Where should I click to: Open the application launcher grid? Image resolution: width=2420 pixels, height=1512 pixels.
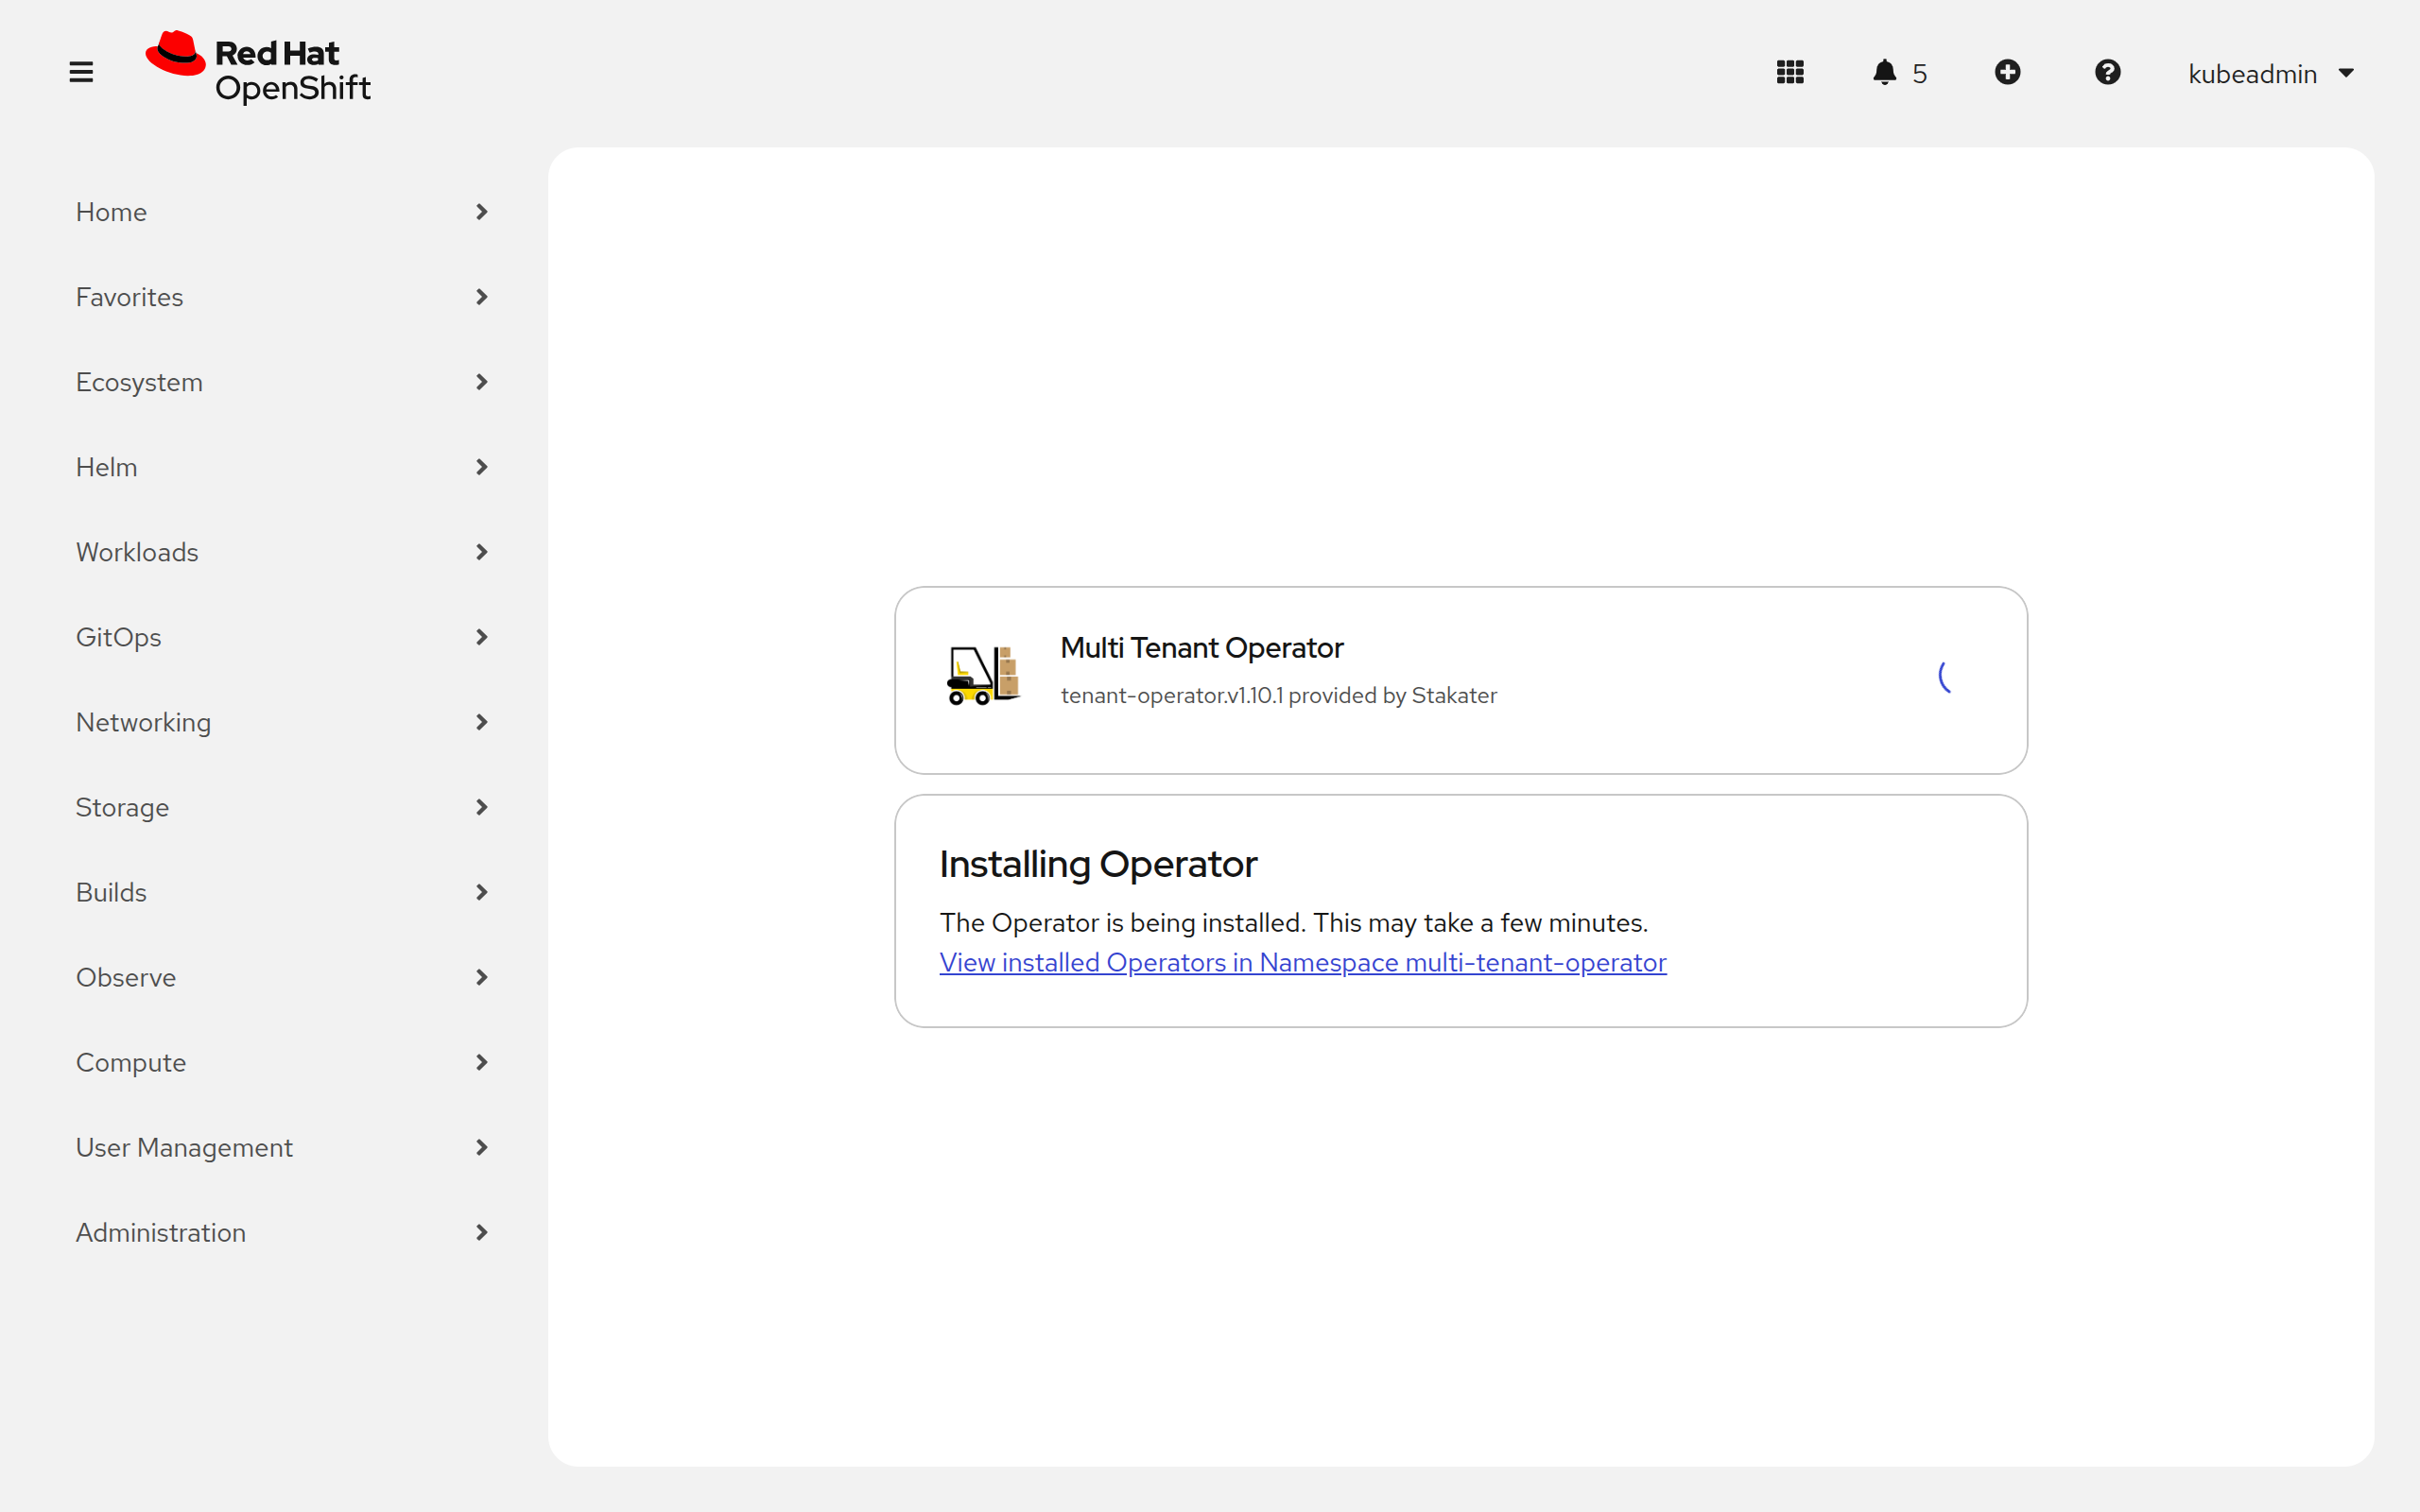tap(1790, 72)
